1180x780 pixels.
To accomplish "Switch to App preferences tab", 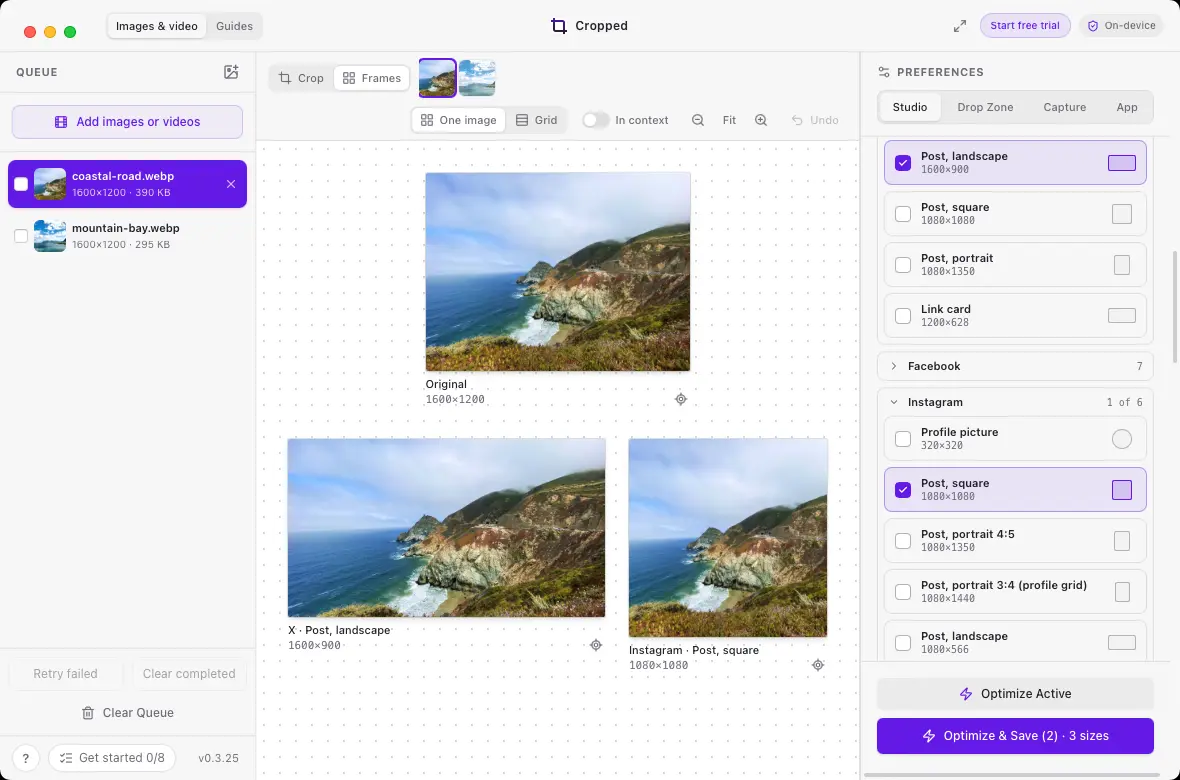I will click(x=1126, y=107).
